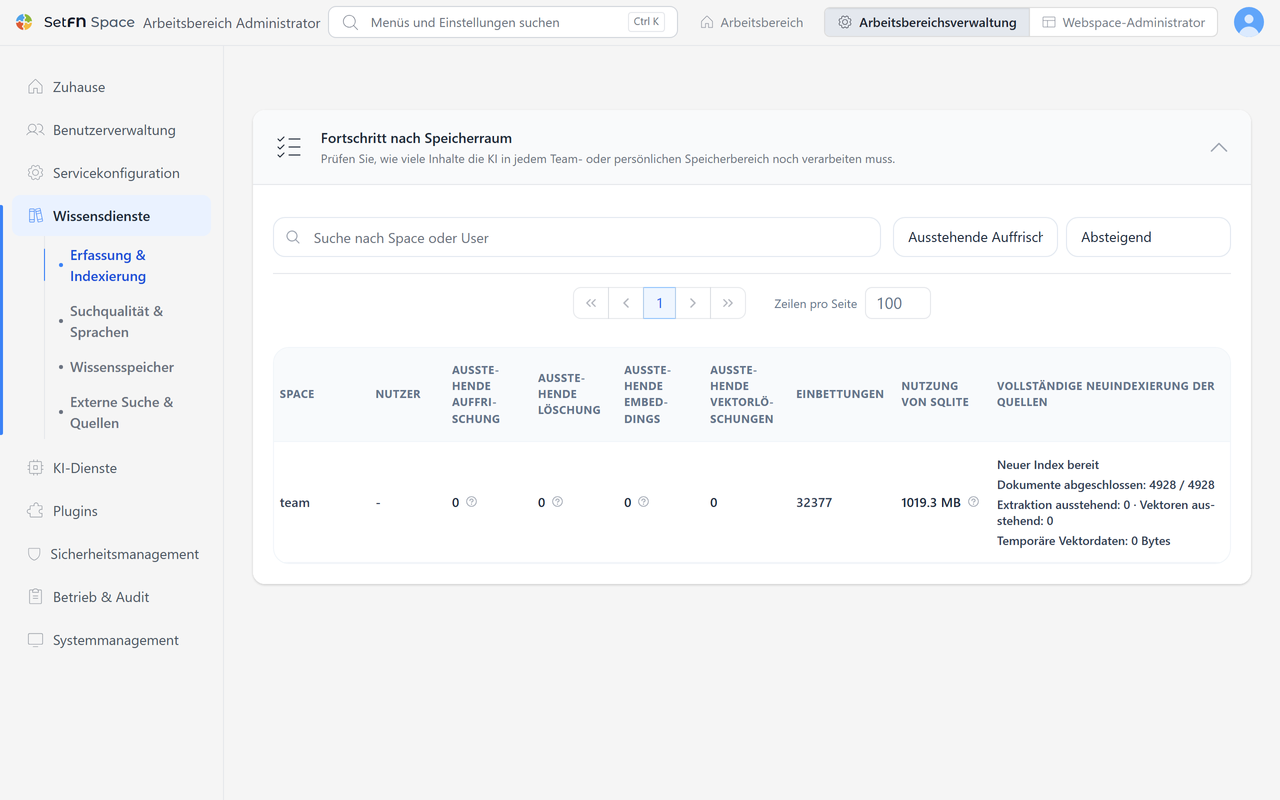Click the Benutzerverwaltung users icon
The width and height of the screenshot is (1280, 800).
35,130
